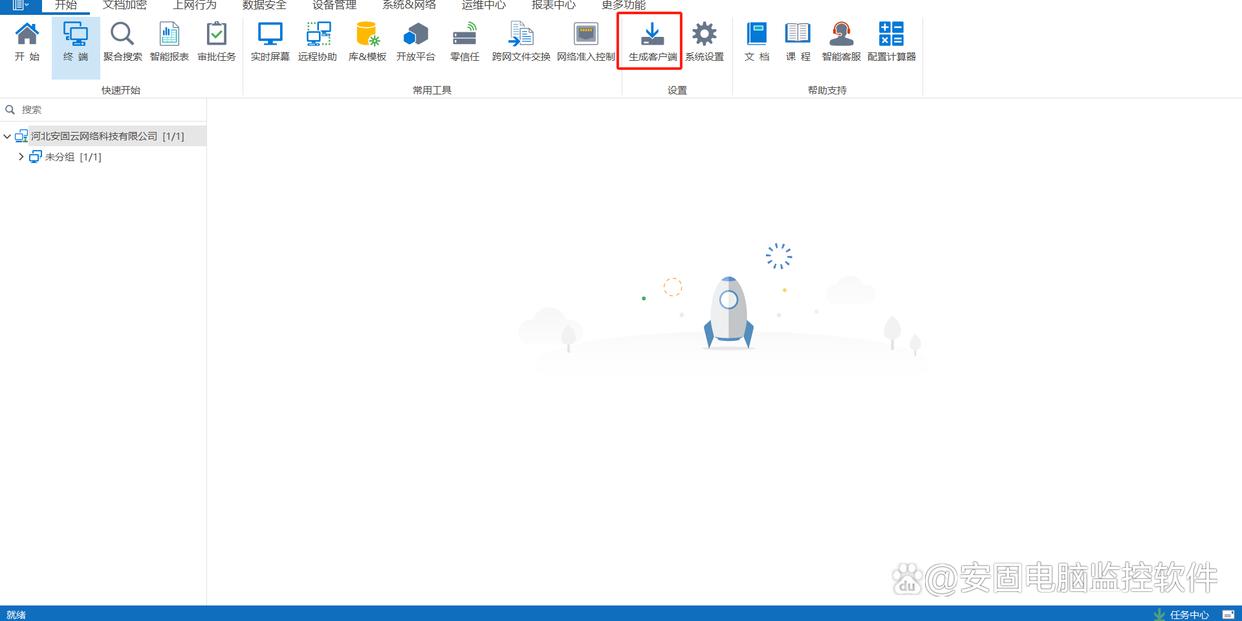This screenshot has width=1242, height=621.
Task: Click the application menu button at top-left
Action: point(20,5)
